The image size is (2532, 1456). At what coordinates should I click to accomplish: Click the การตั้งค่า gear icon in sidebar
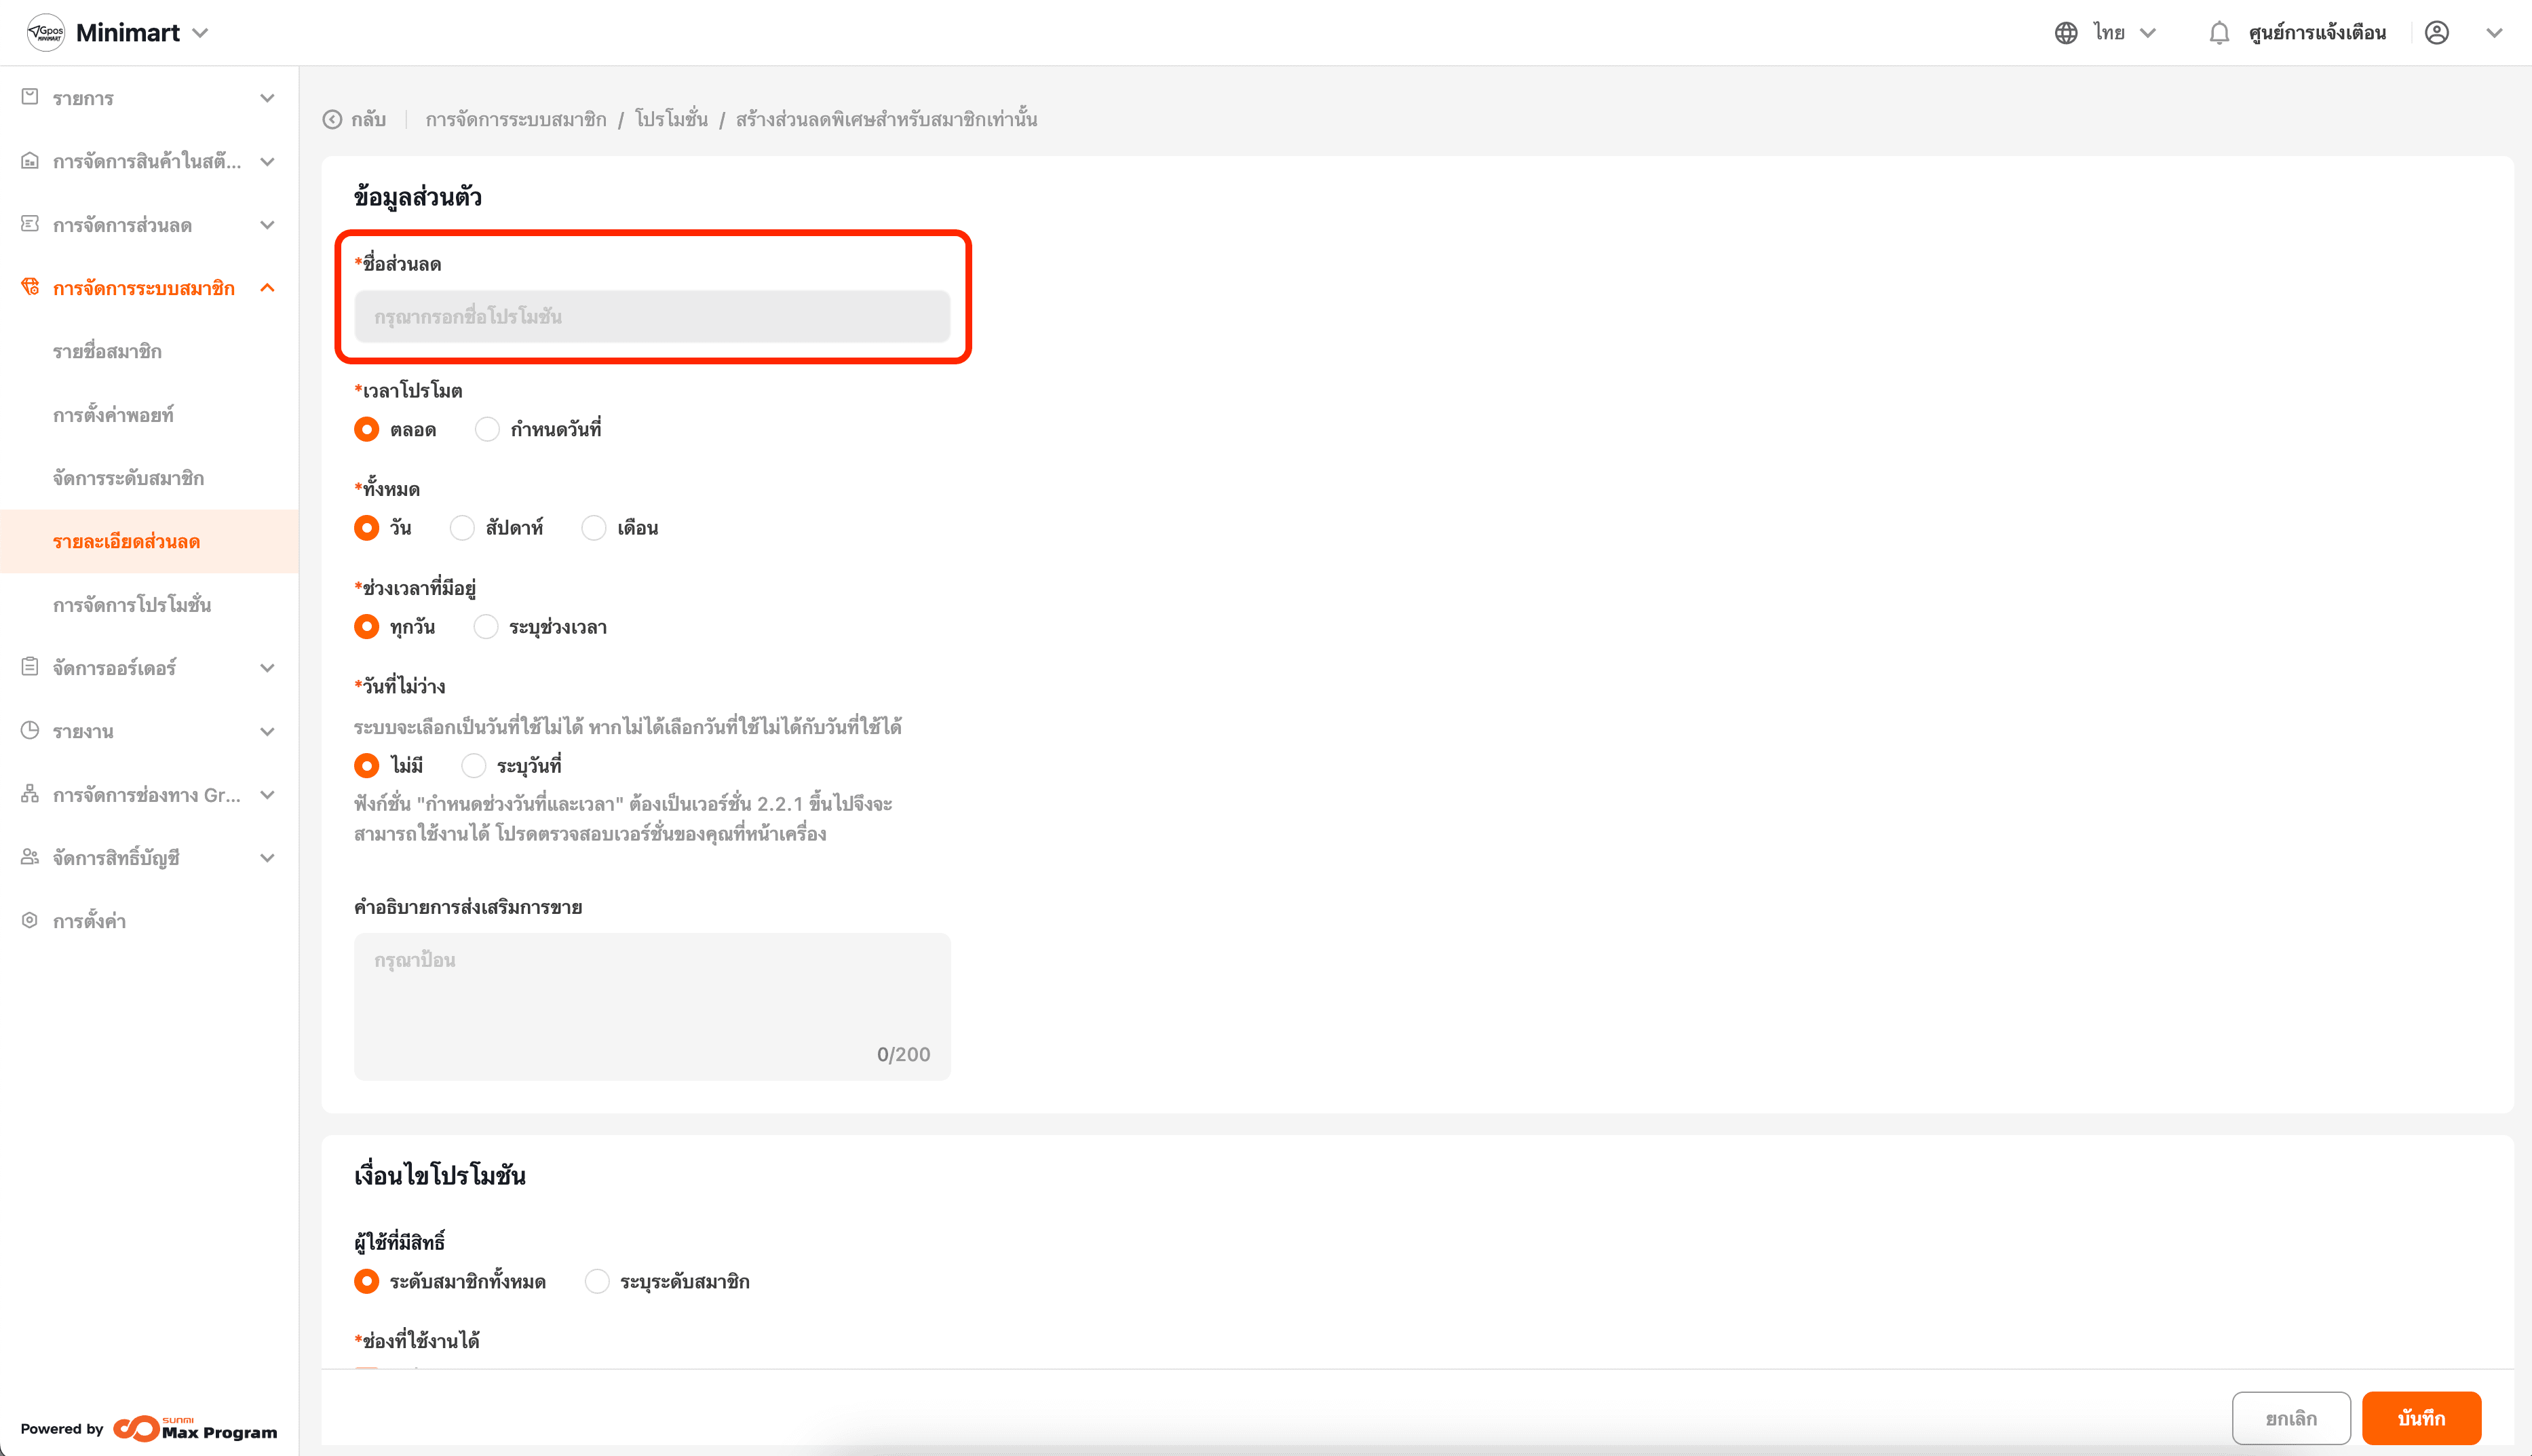(x=30, y=921)
